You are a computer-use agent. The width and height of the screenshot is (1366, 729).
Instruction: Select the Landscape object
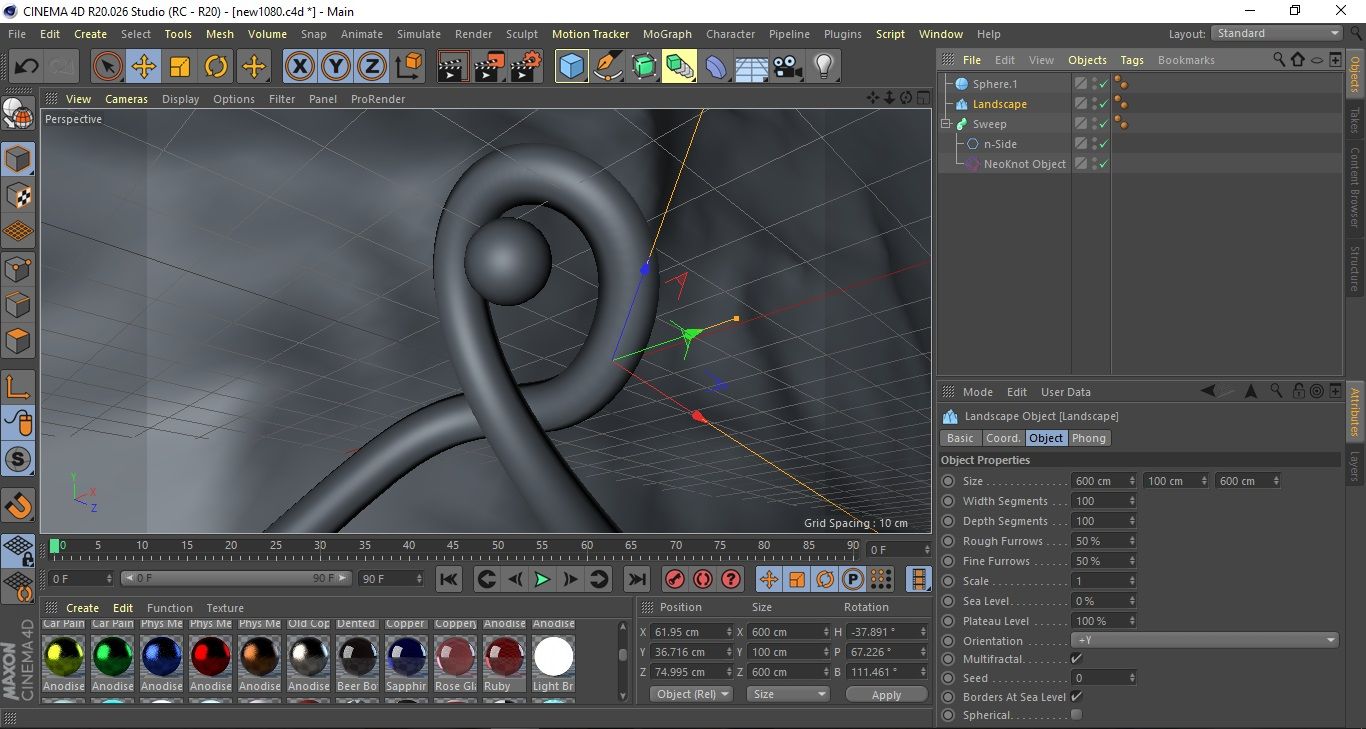tap(1000, 104)
